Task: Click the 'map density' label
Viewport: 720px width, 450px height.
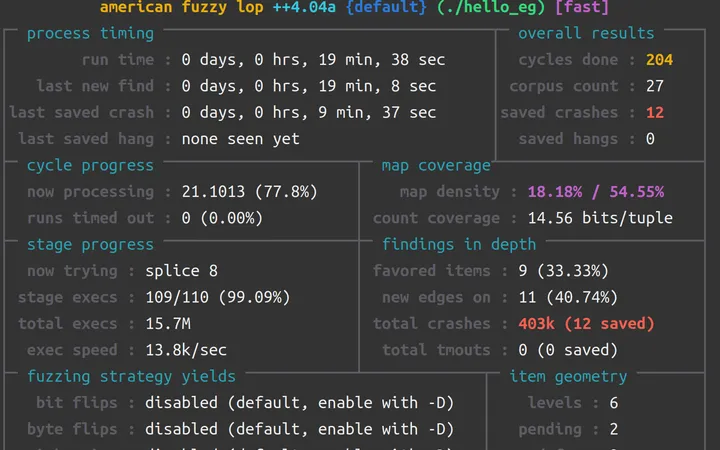Action: tap(450, 191)
